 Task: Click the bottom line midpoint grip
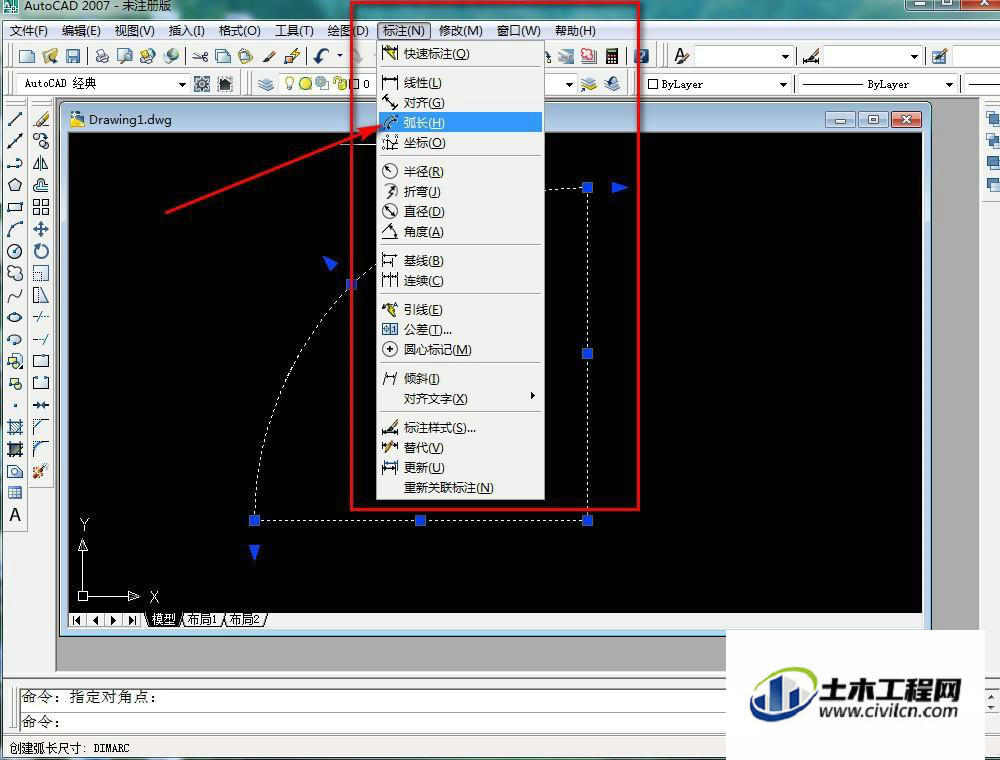(420, 521)
